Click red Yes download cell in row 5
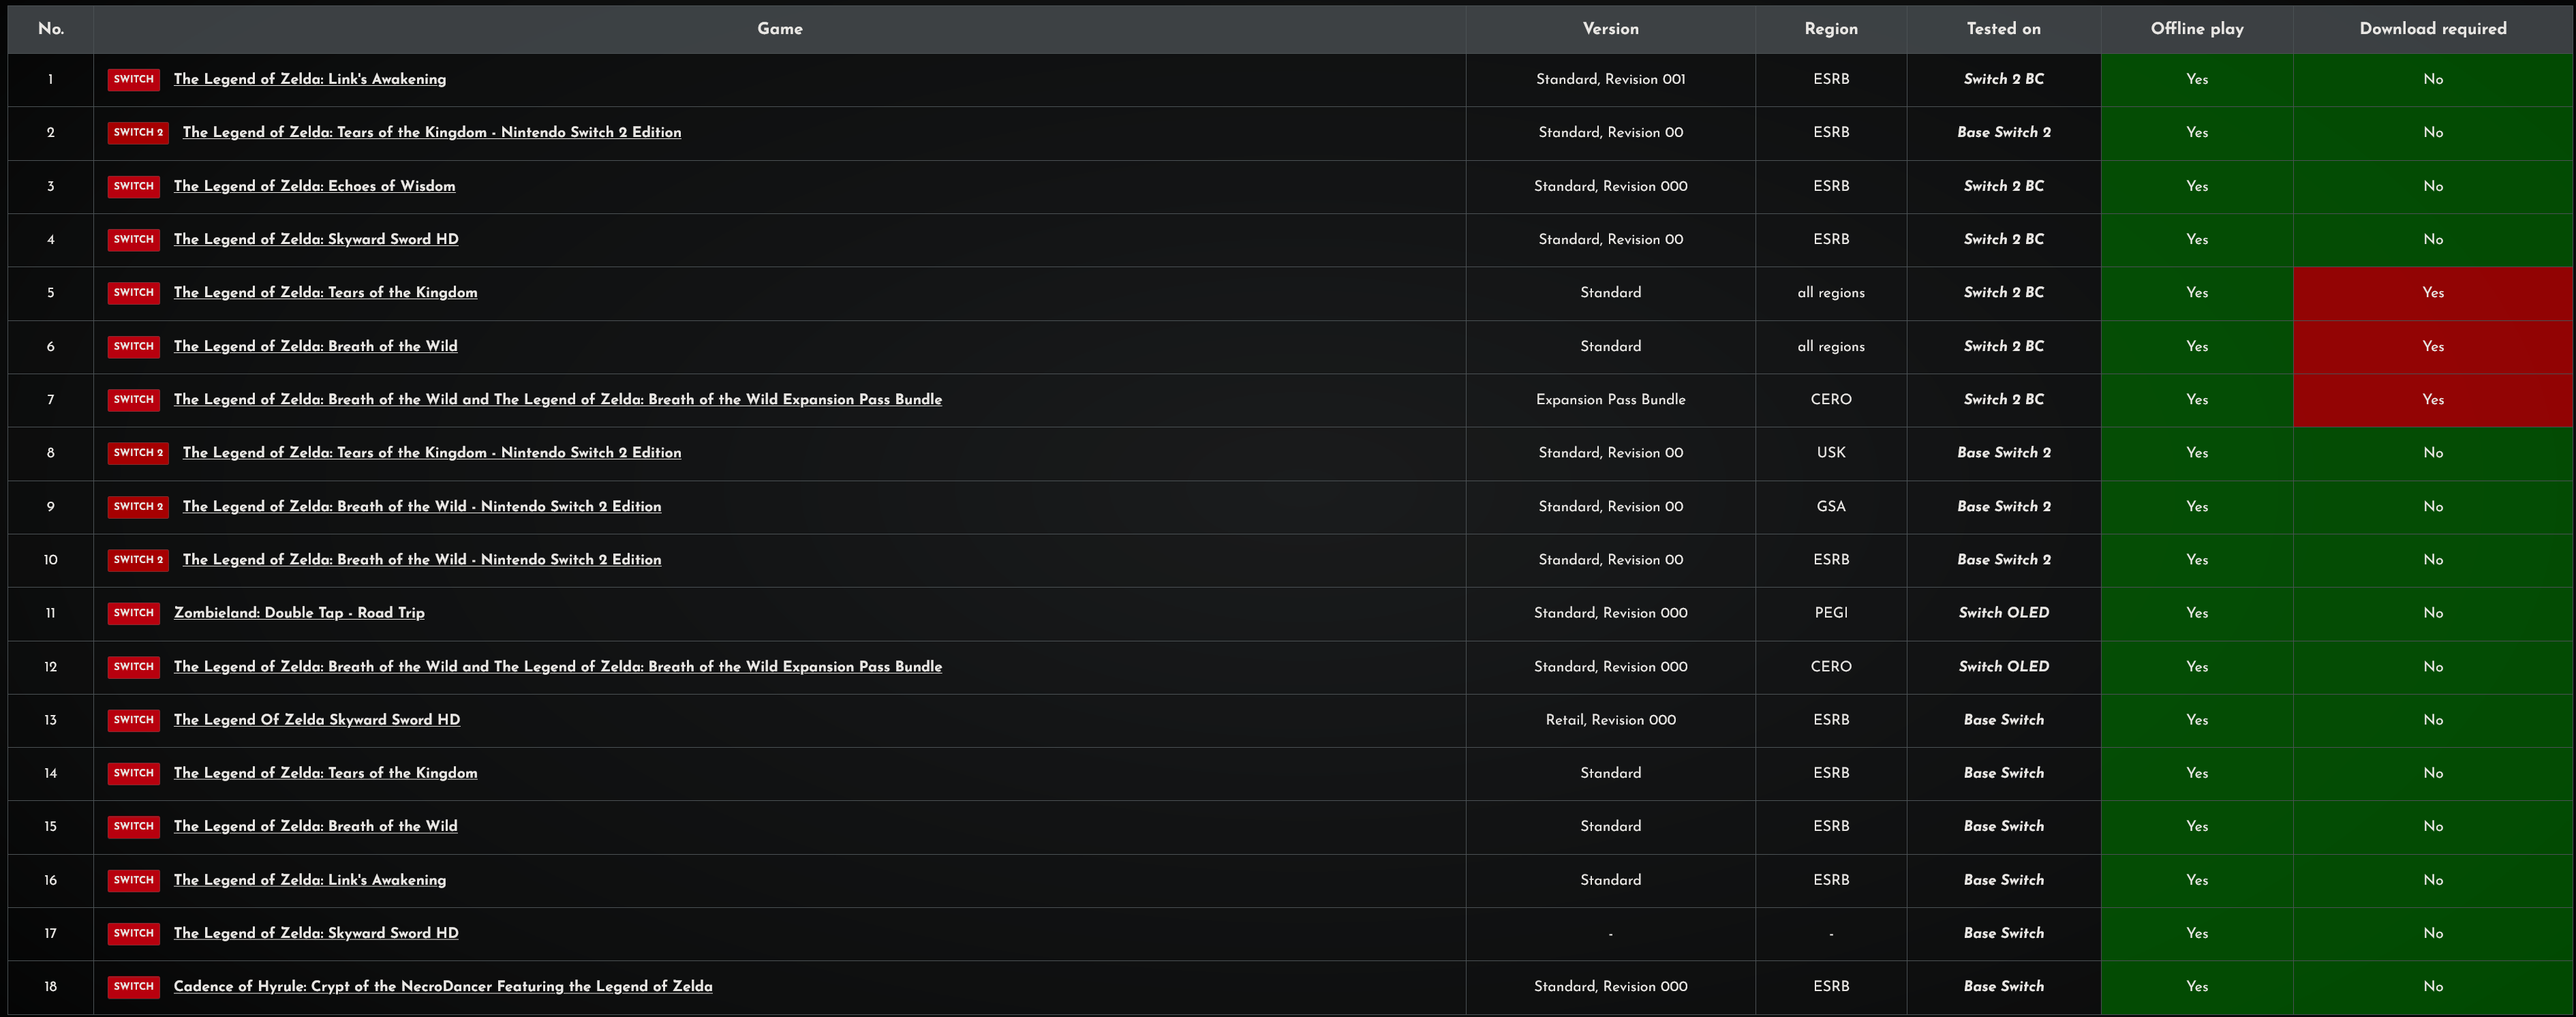 [2432, 293]
